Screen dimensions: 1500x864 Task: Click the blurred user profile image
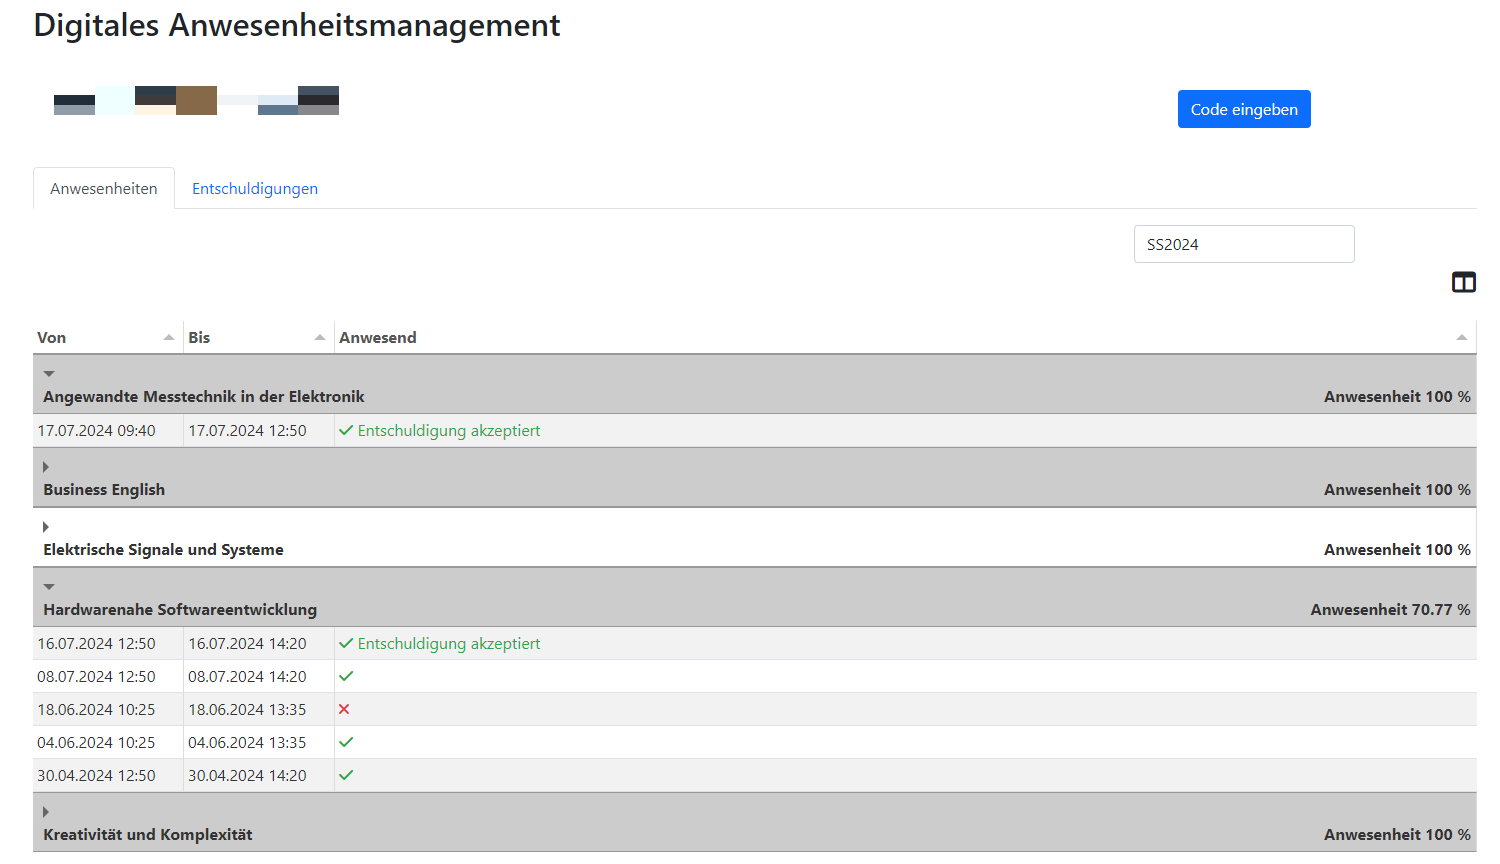(196, 101)
